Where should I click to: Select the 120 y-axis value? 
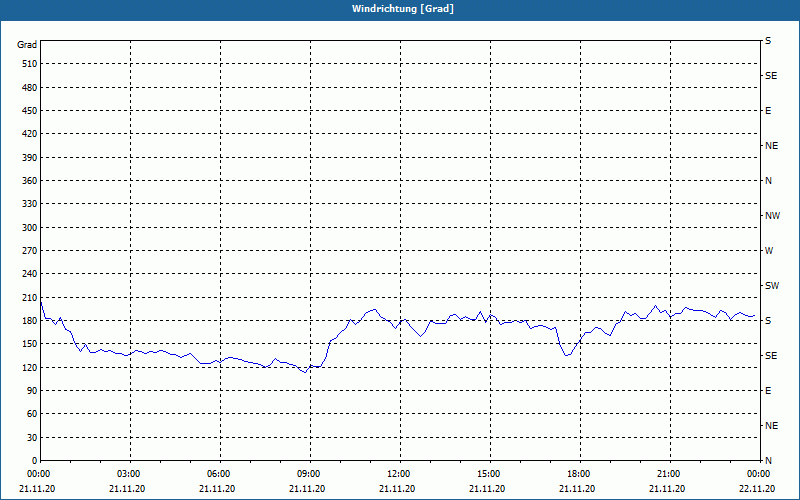click(30, 367)
